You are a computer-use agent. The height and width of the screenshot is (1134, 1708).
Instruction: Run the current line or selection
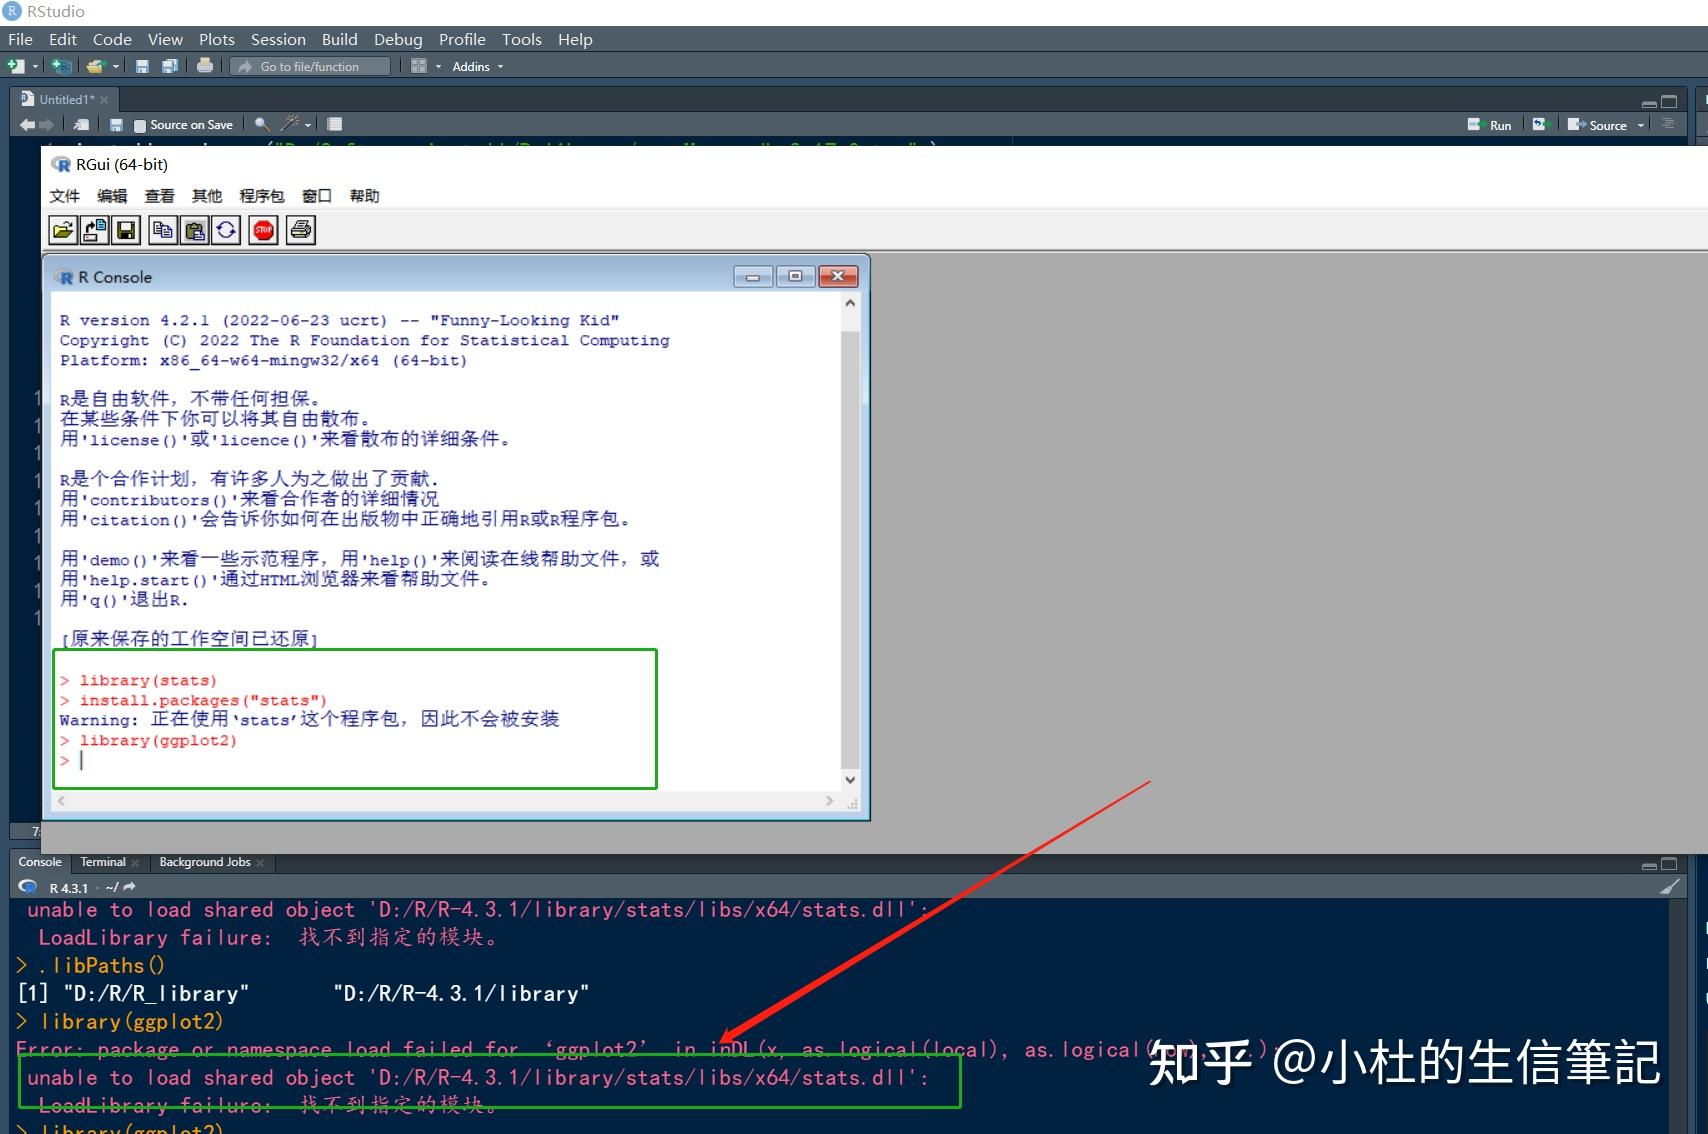[1489, 125]
